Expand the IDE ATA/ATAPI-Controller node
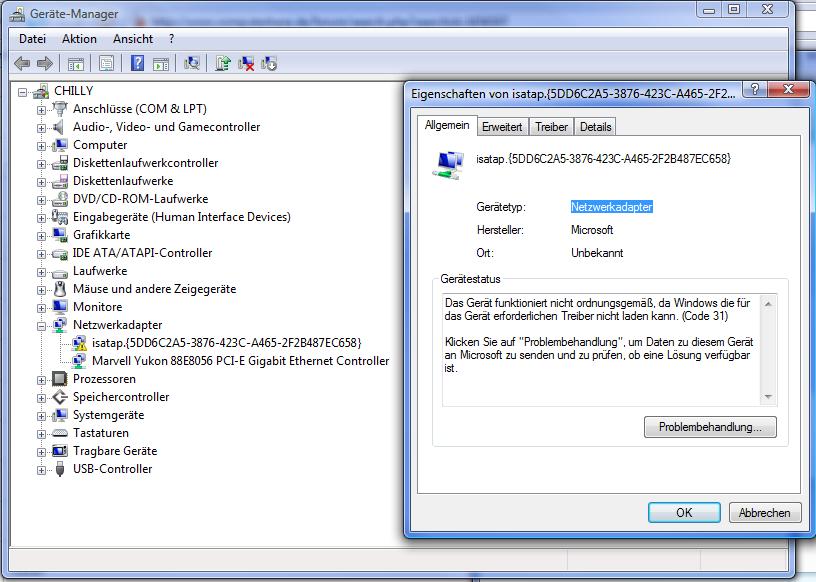This screenshot has height=582, width=816. pyautogui.click(x=41, y=254)
